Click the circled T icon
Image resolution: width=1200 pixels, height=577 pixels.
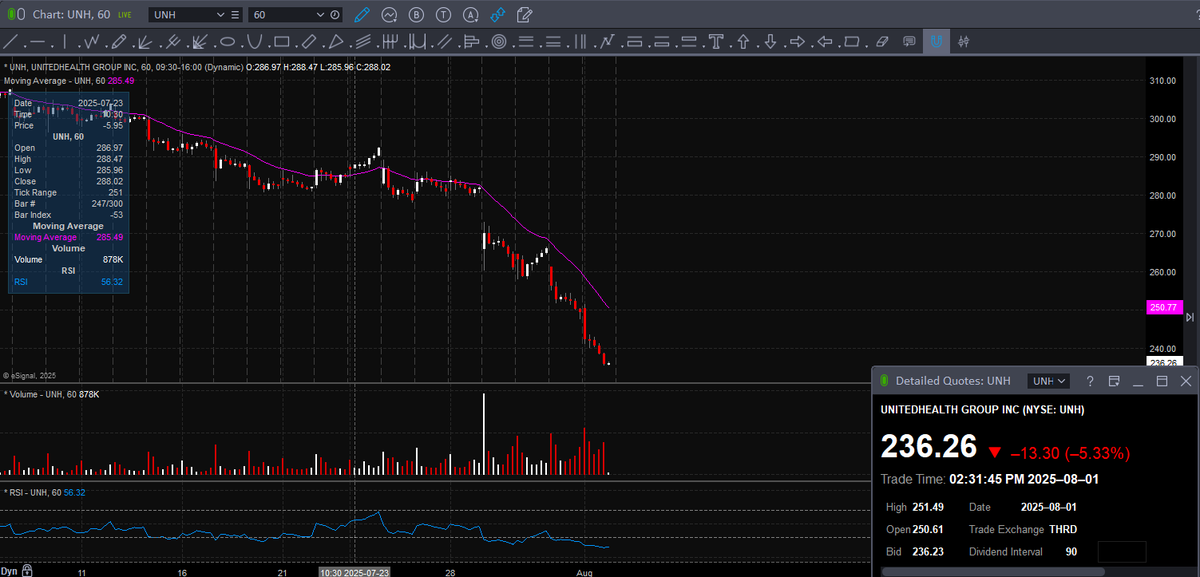[443, 15]
